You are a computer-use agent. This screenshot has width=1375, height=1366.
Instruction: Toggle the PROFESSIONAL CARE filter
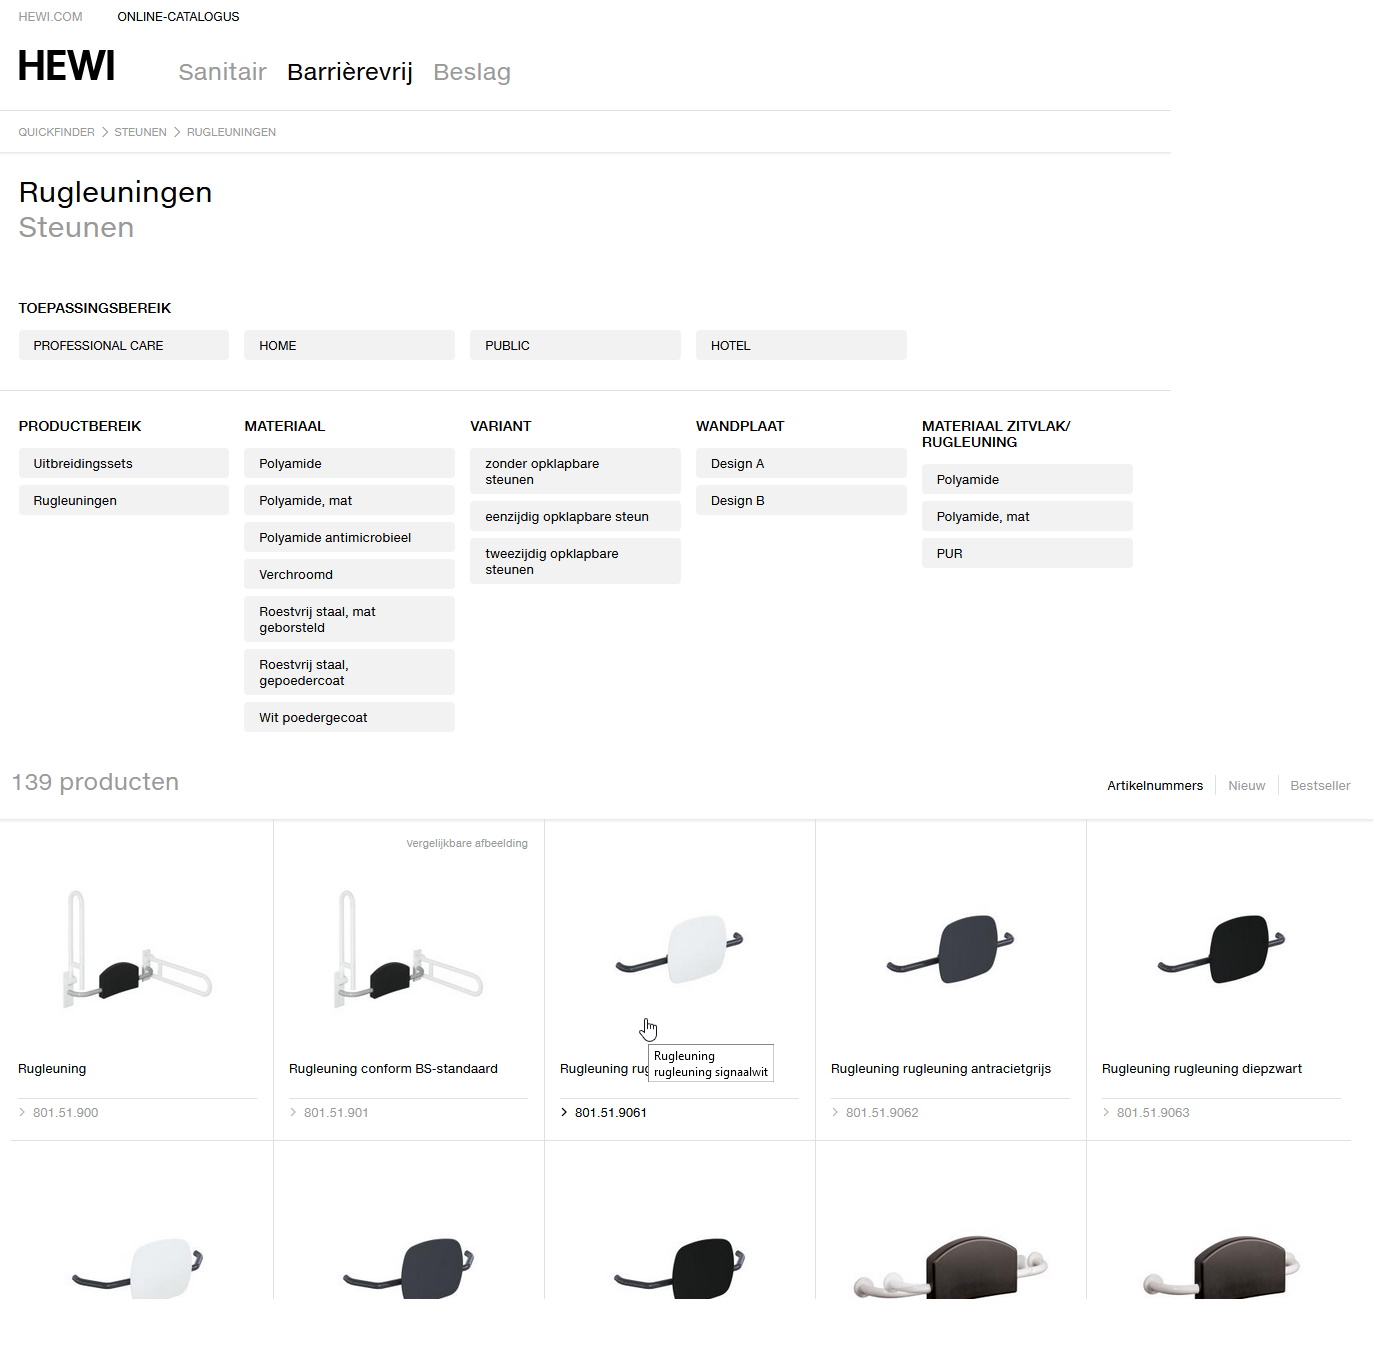tap(123, 345)
